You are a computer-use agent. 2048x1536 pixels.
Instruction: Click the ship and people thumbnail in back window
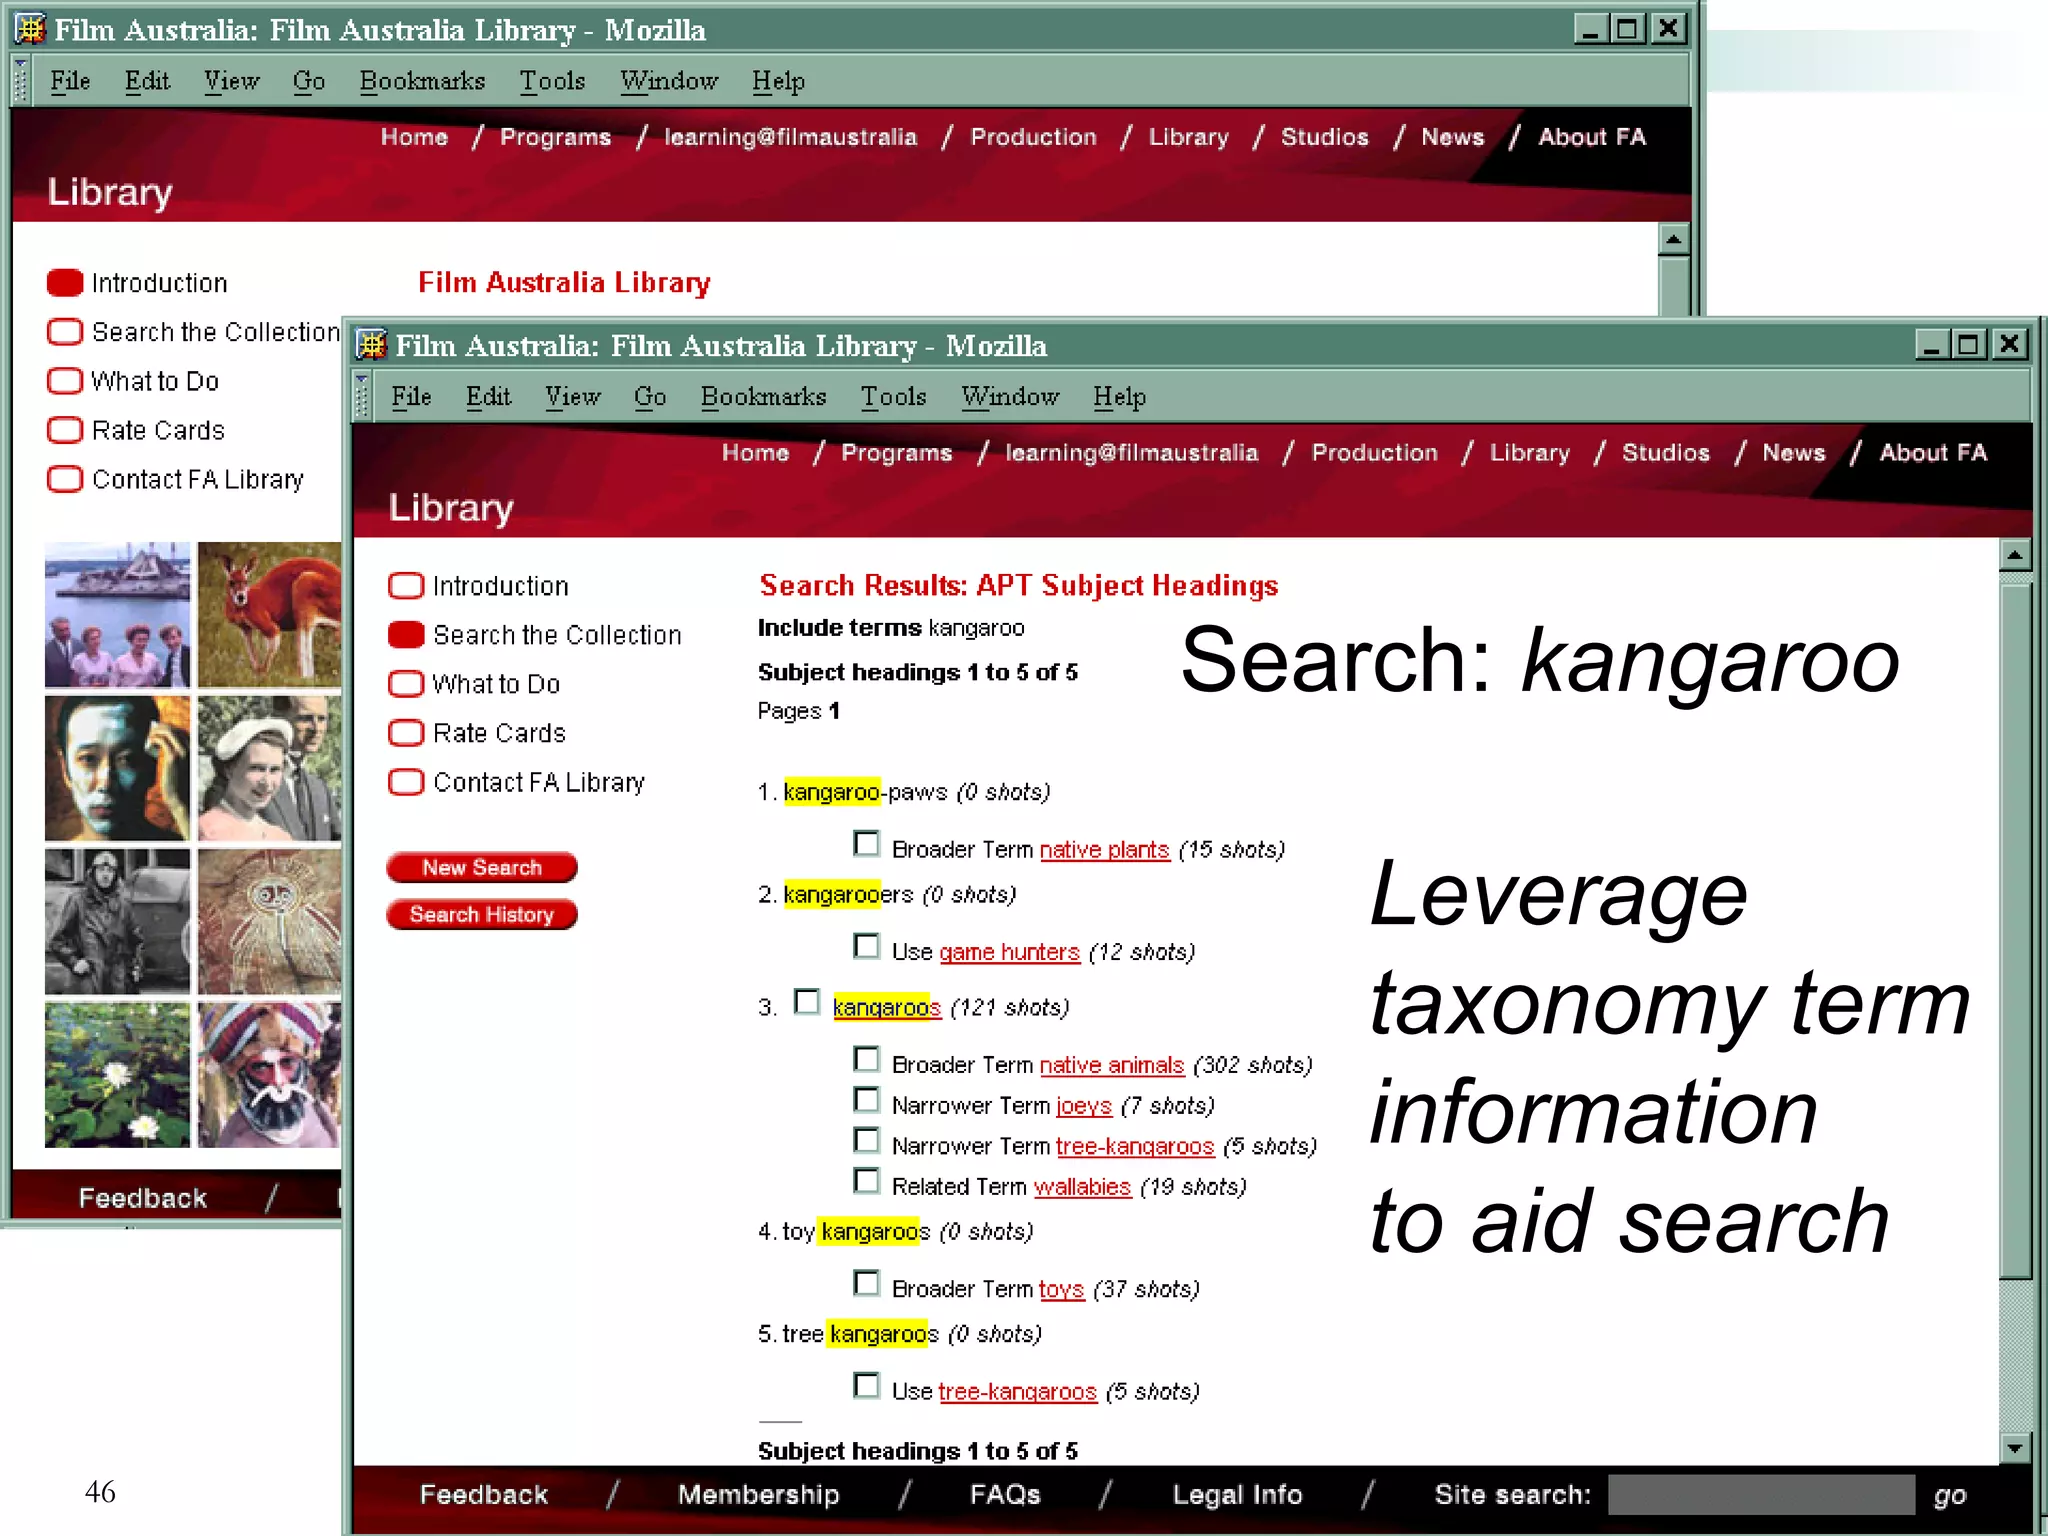click(x=117, y=615)
